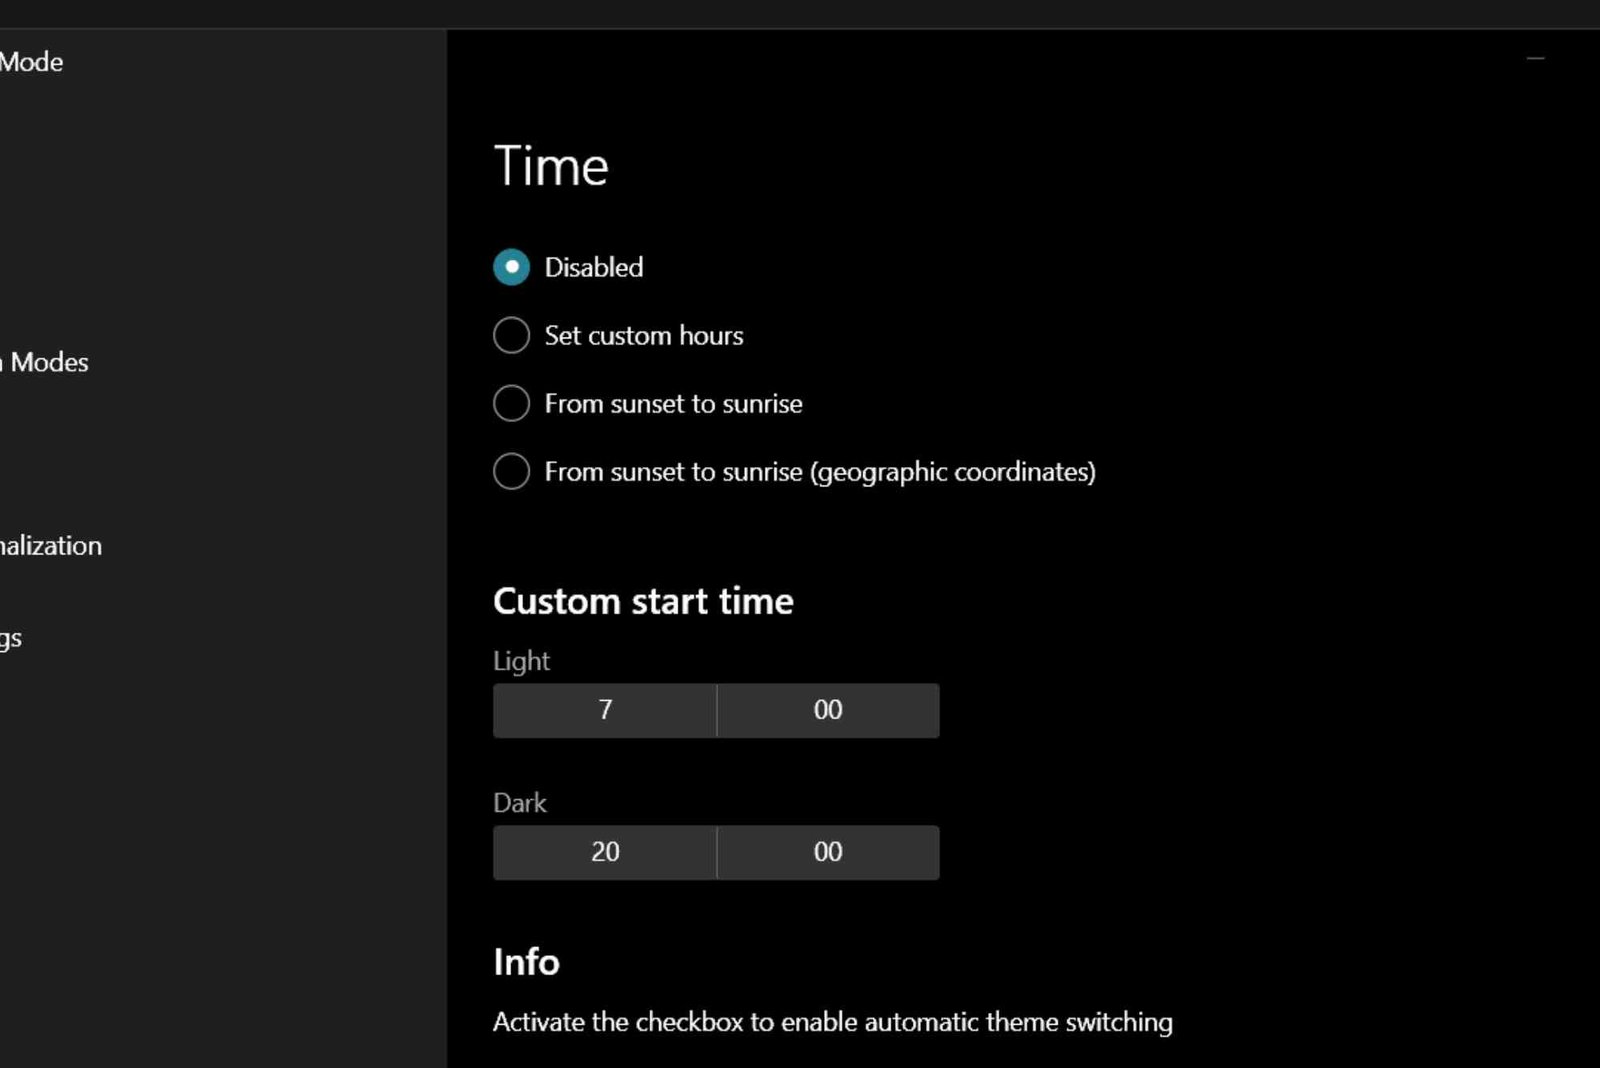Click the Light start hour field showing 7
Viewport: 1600px width, 1068px height.
(604, 710)
